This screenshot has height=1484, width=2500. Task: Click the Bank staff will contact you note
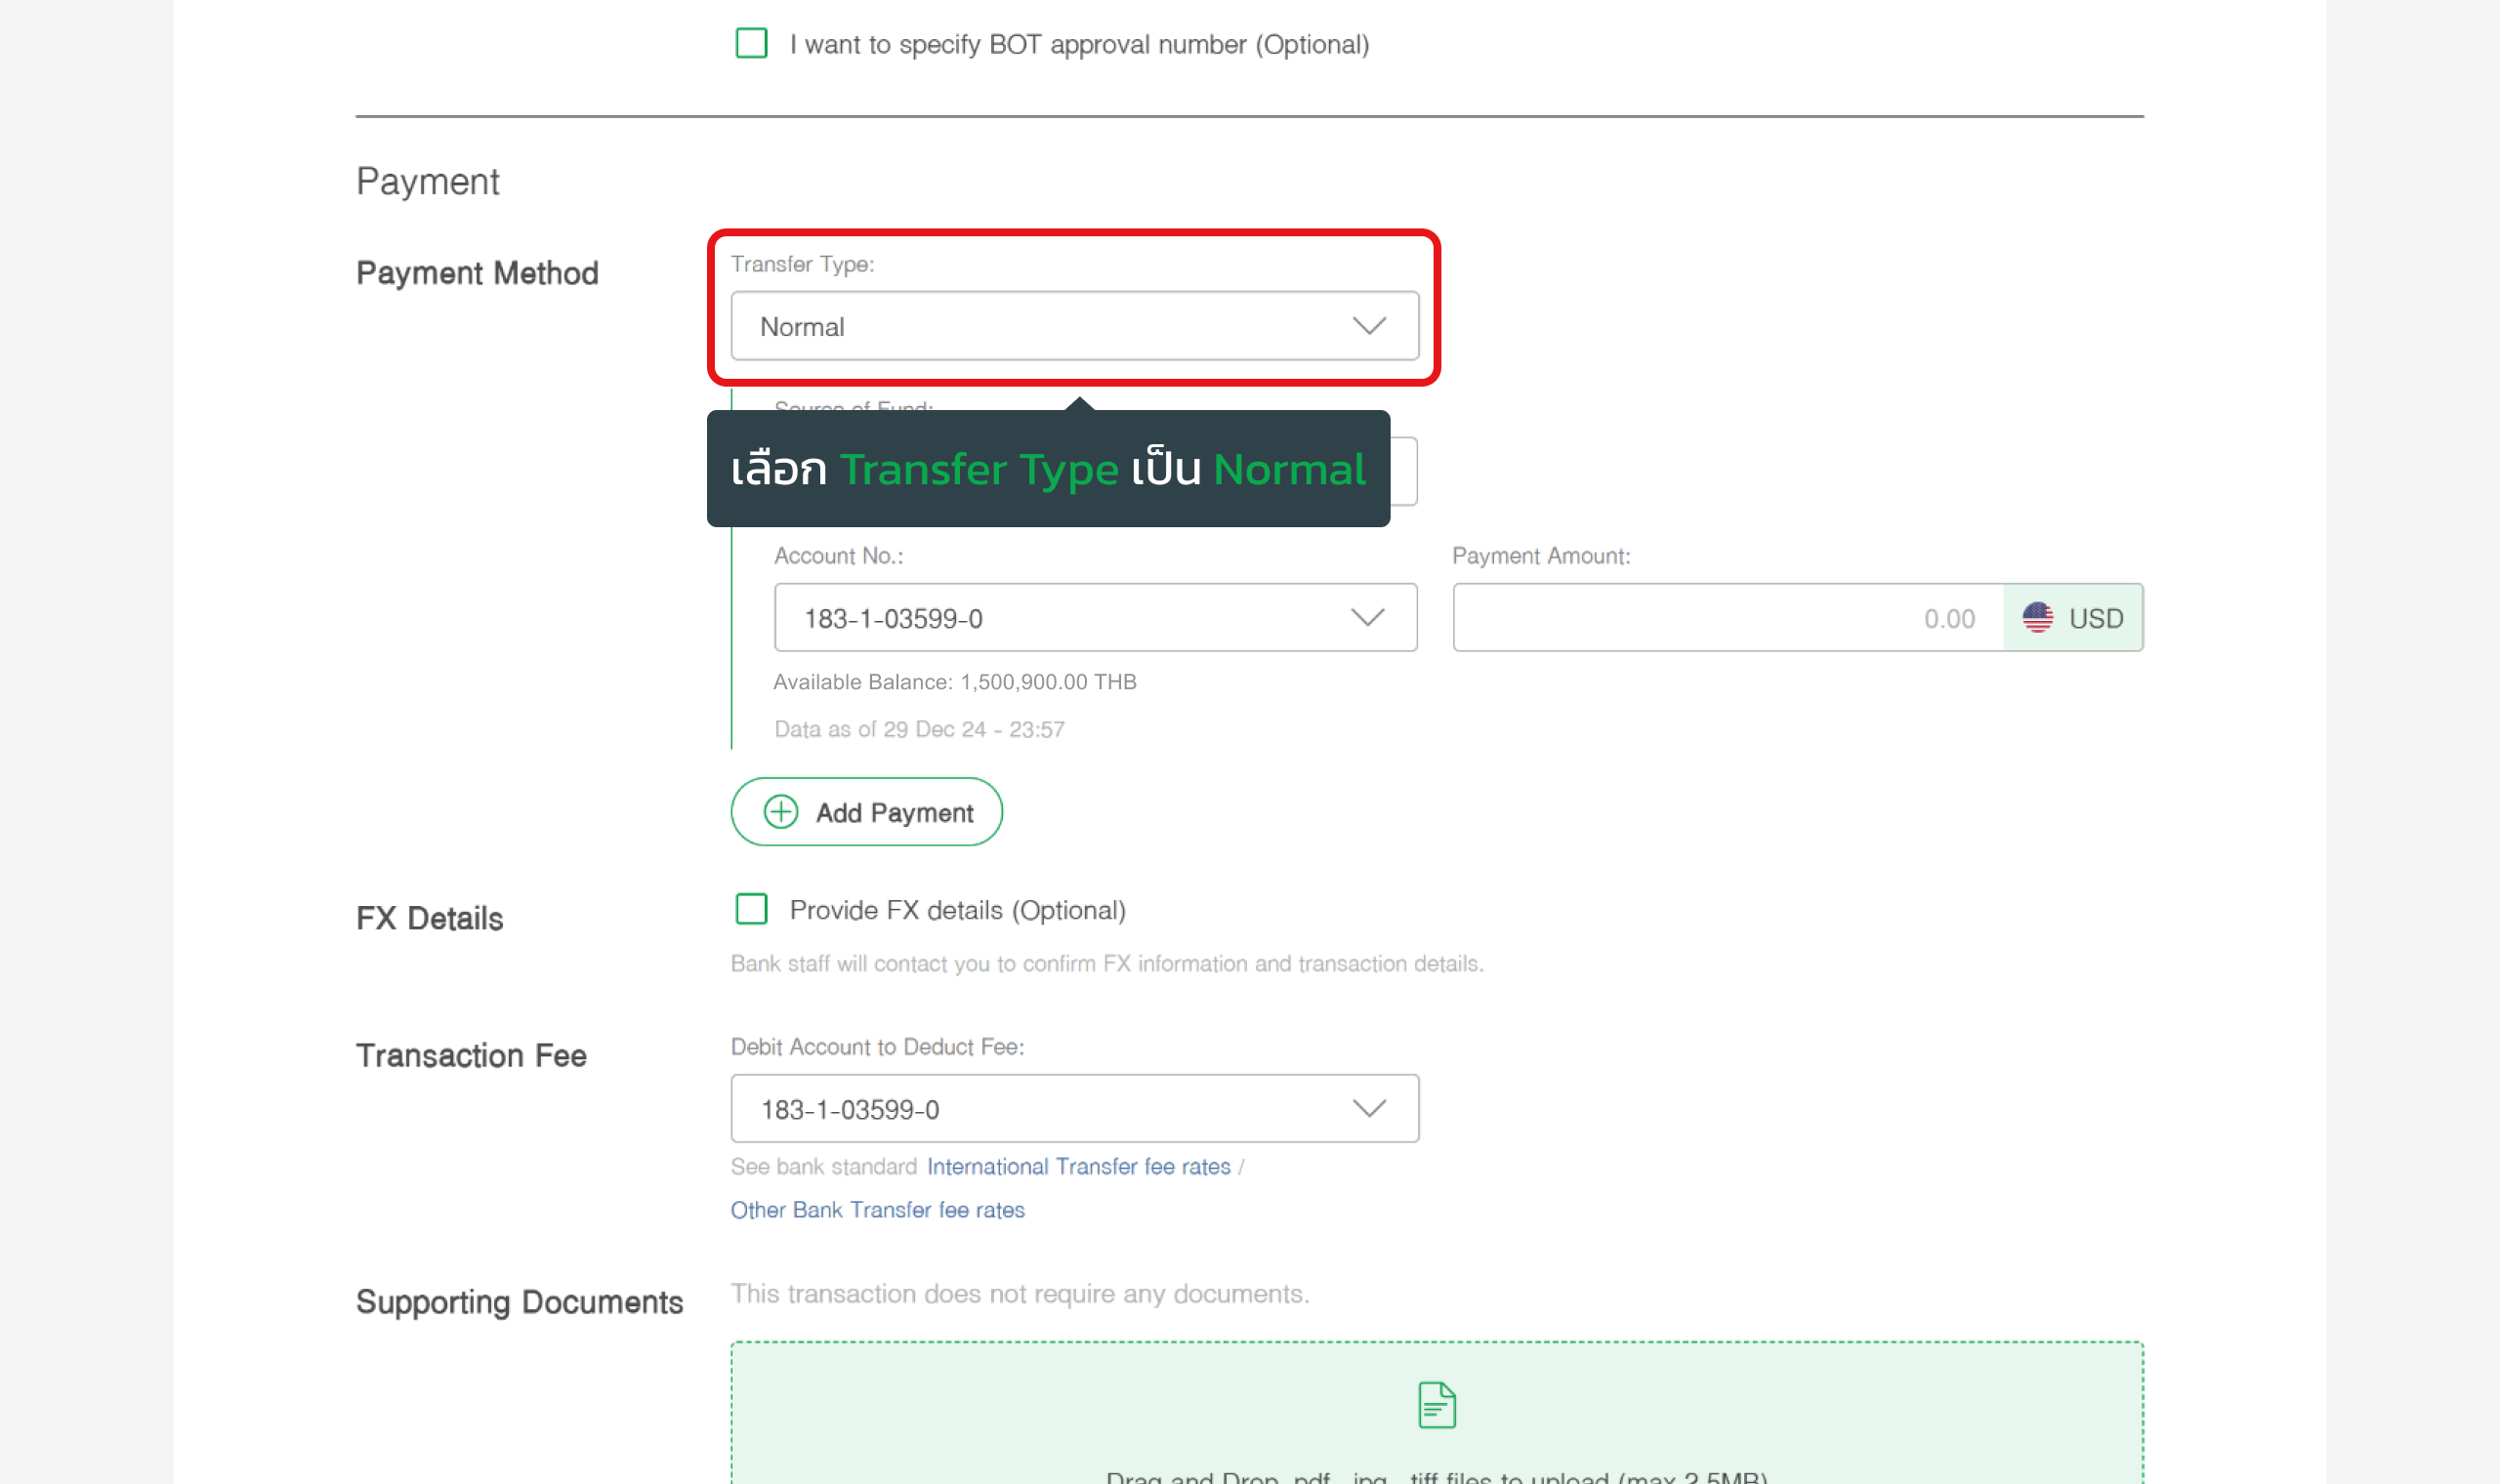(1107, 964)
